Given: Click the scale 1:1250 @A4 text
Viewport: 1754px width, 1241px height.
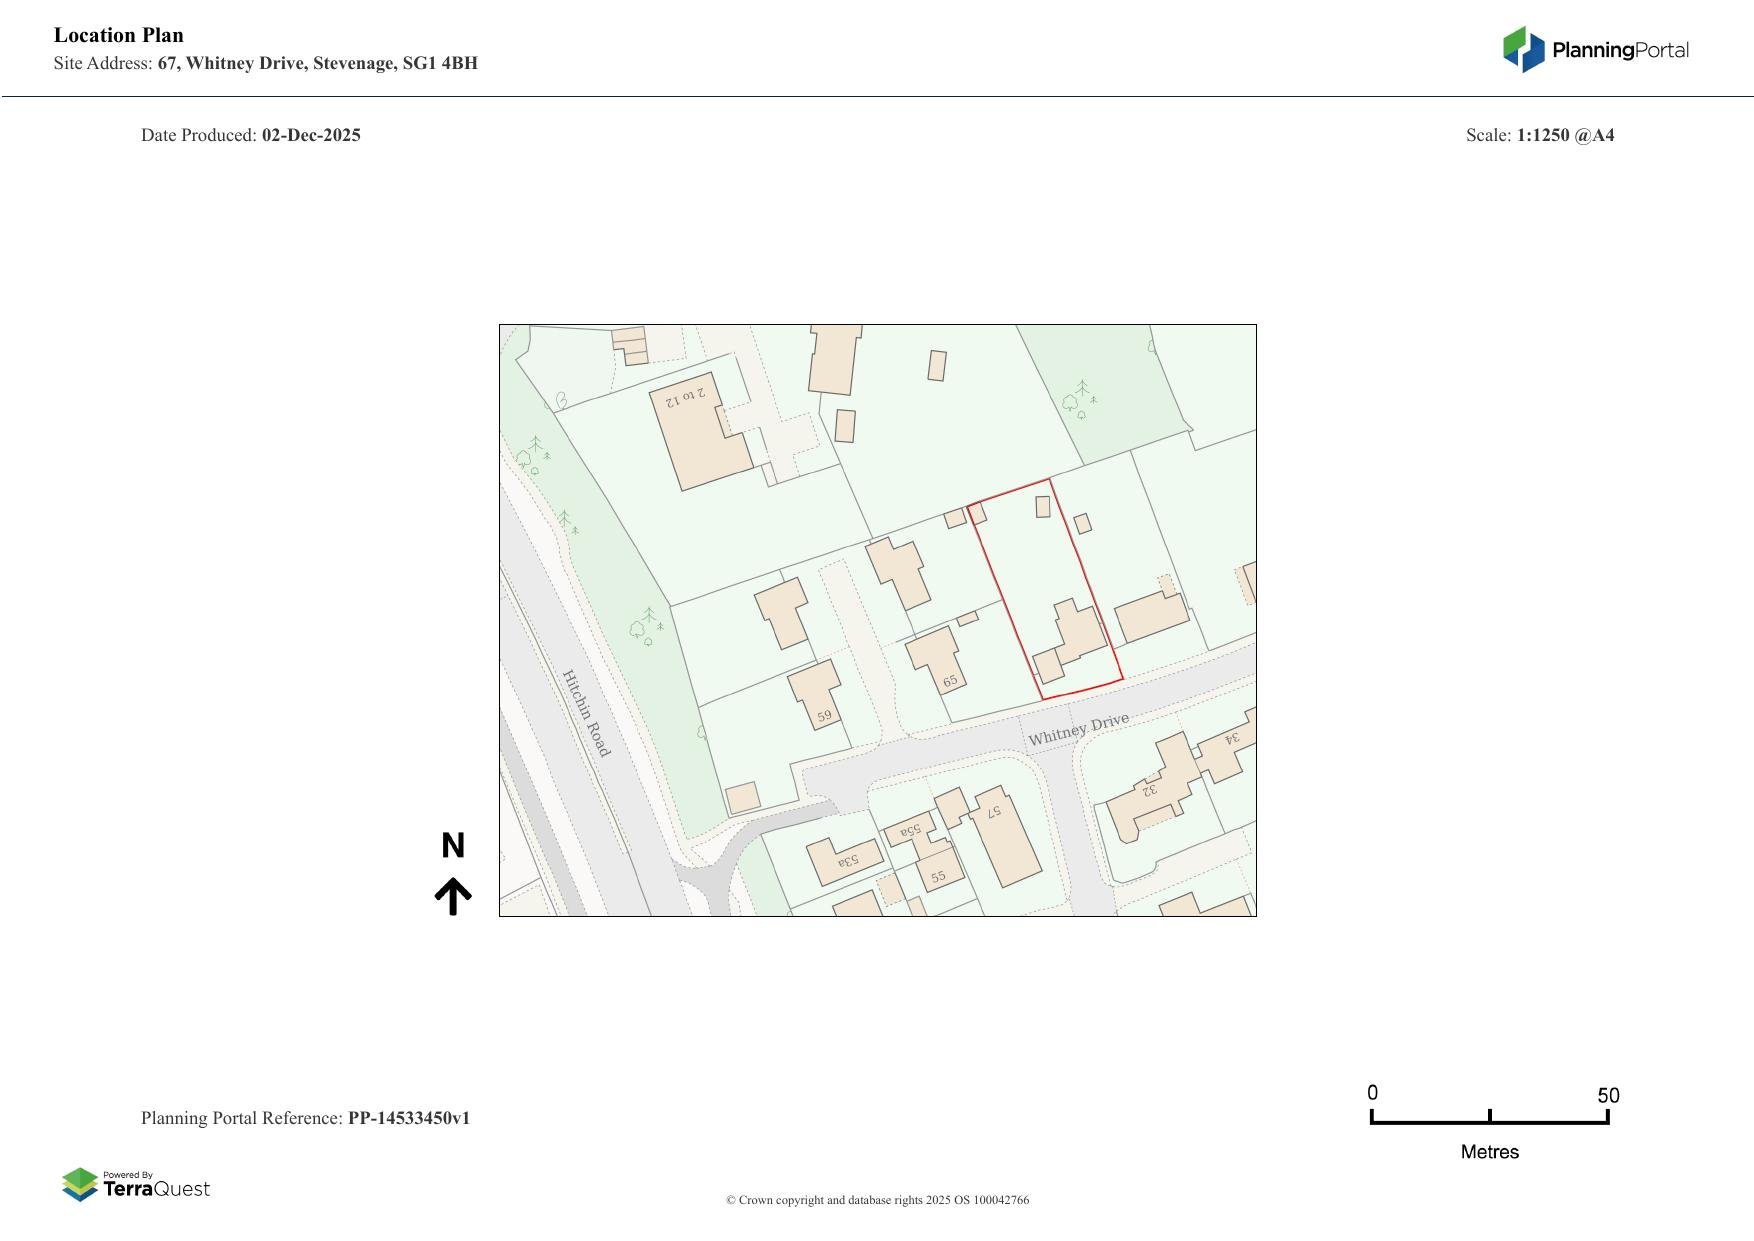Looking at the screenshot, I should (x=1565, y=135).
